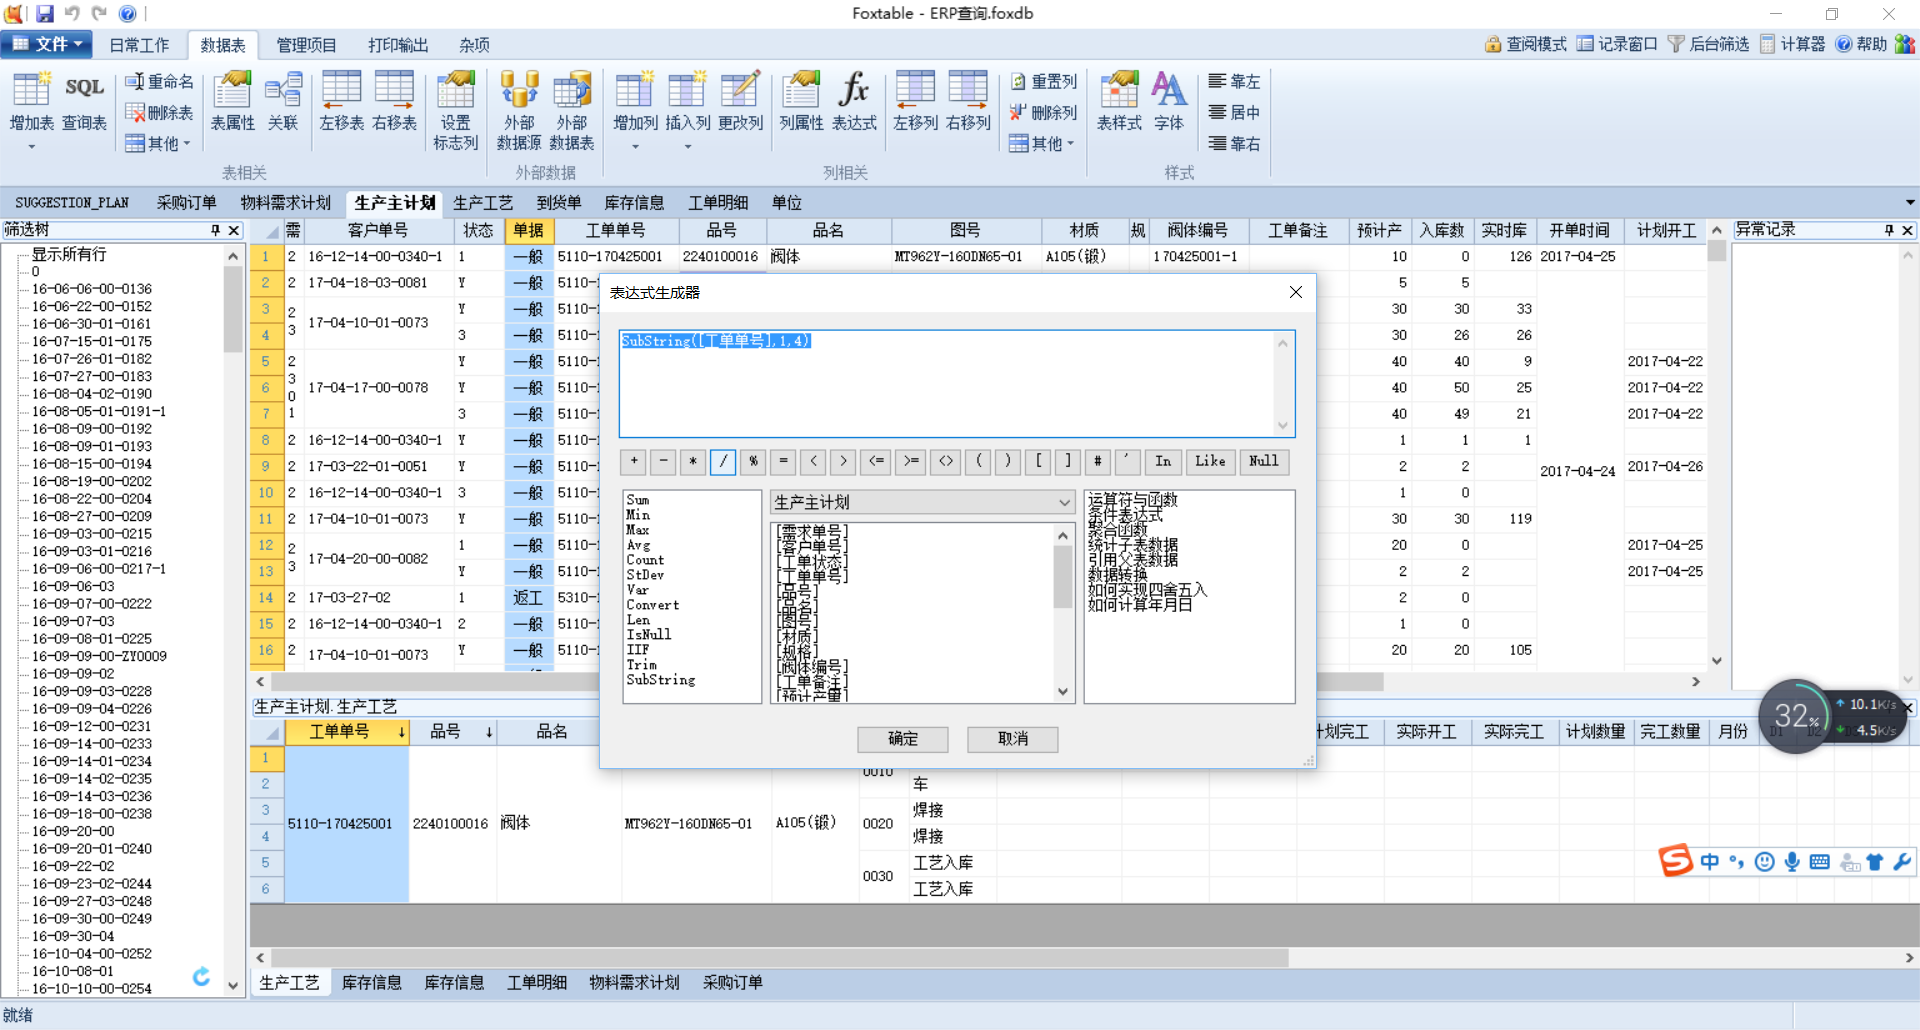1920x1030 pixels.
Task: Click the 表属性 table properties icon
Action: [232, 102]
